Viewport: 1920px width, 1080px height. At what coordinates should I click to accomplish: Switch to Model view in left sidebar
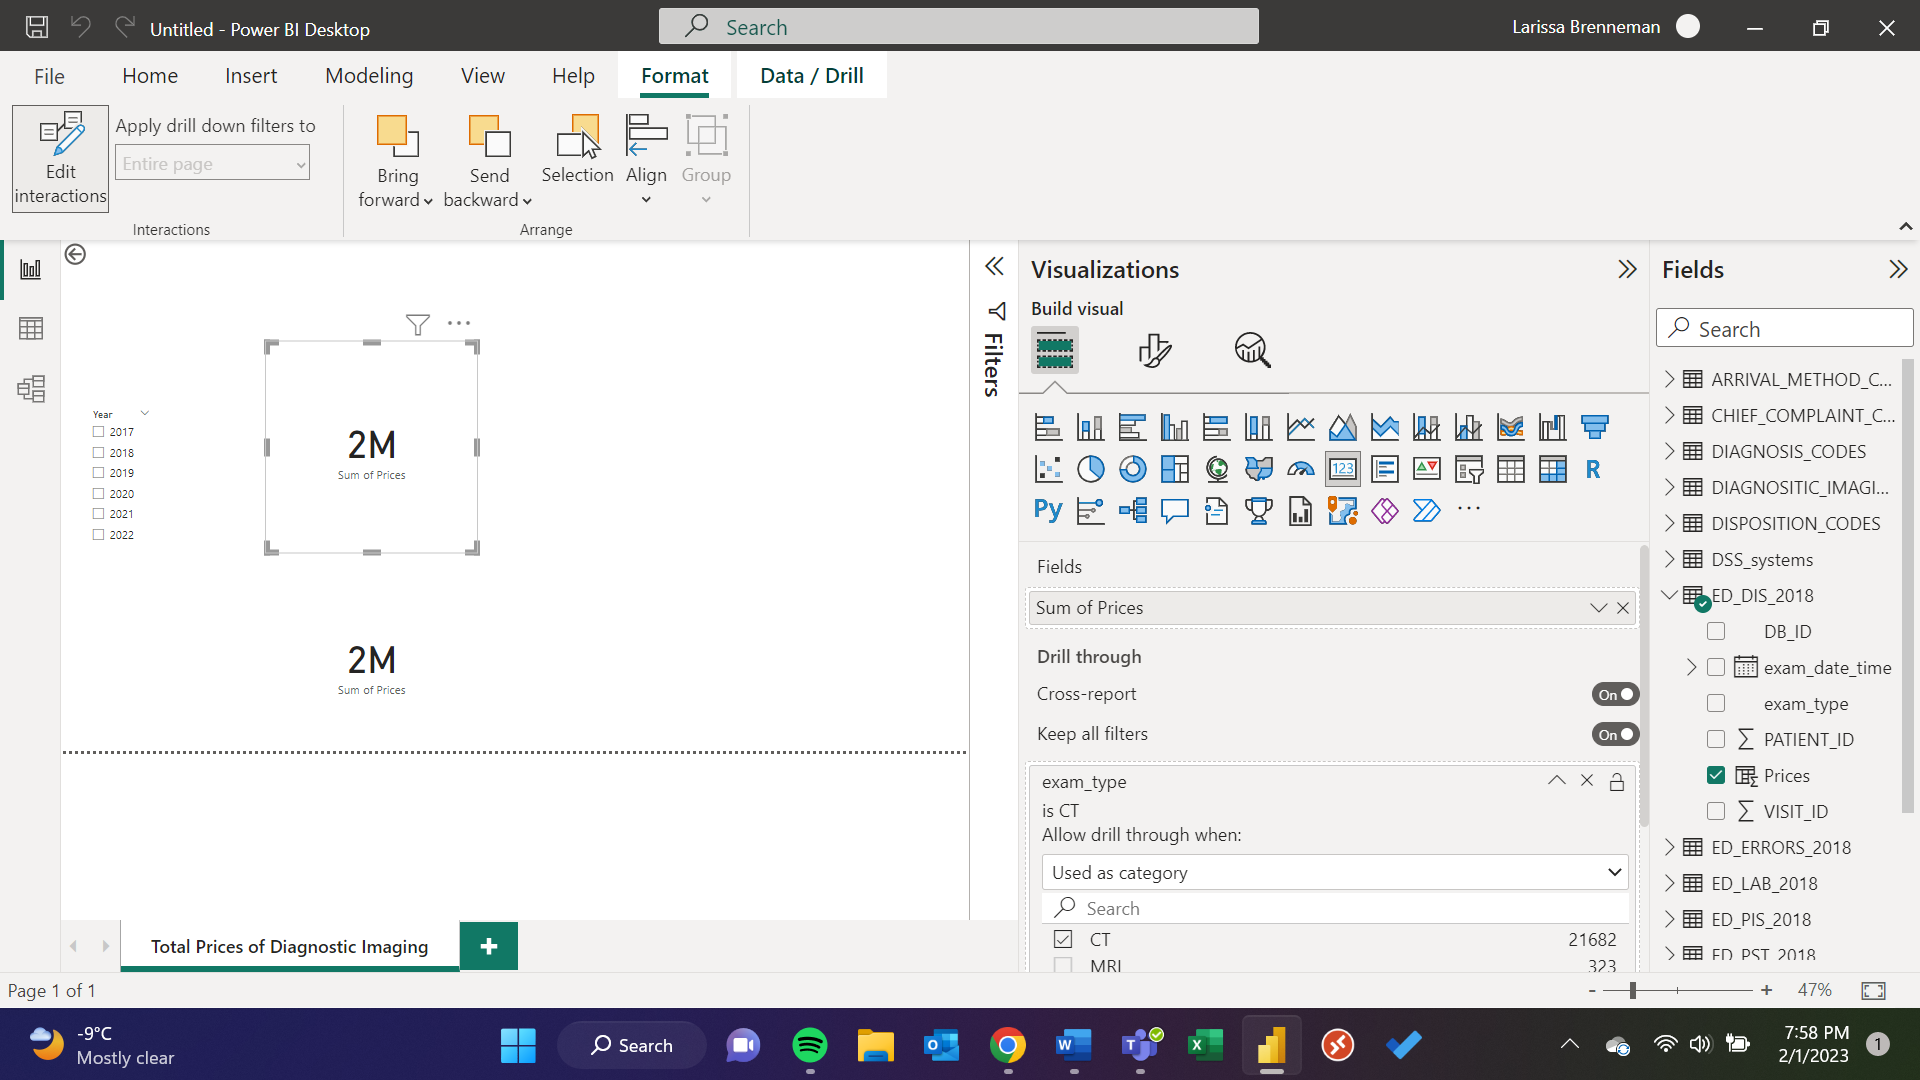(31, 389)
